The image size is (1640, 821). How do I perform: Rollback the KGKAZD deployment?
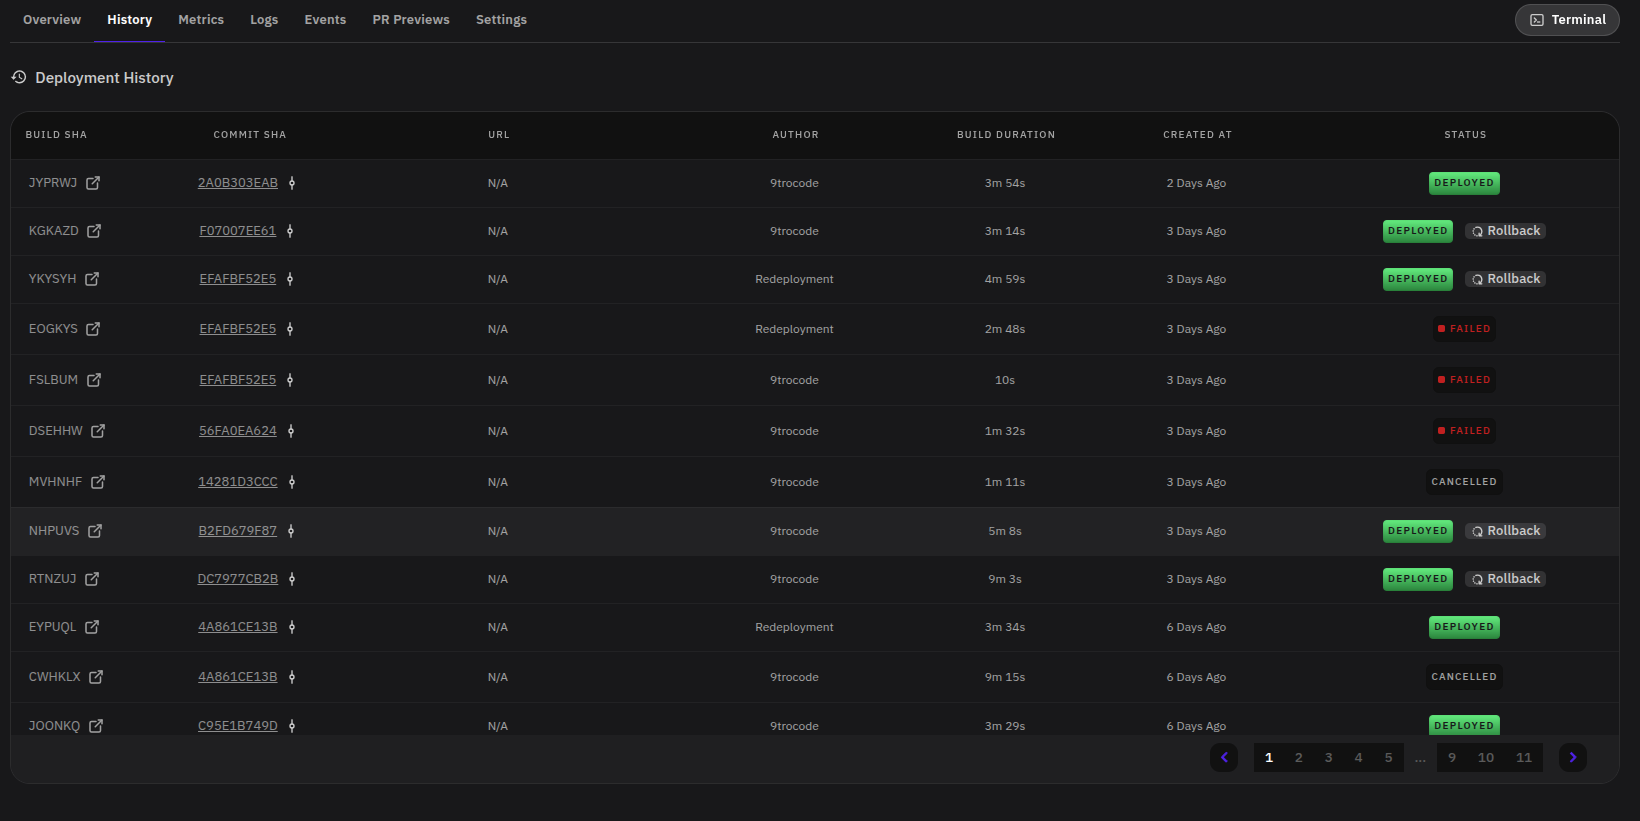tap(1506, 231)
